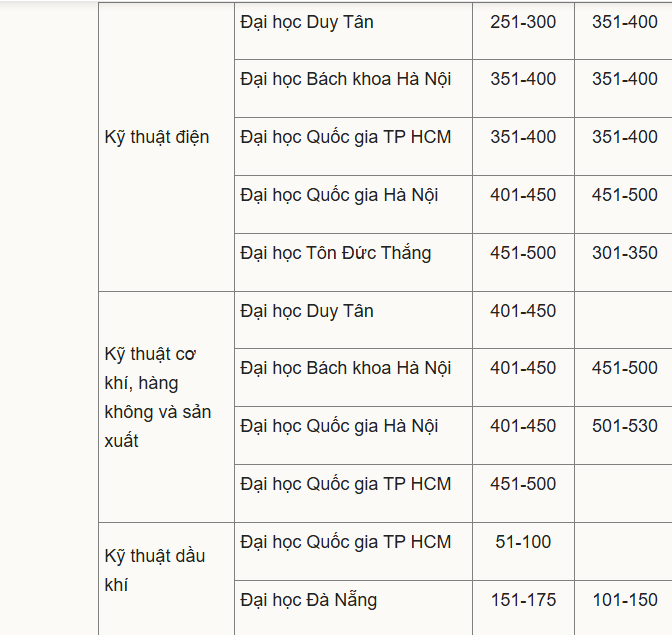Select the Đại học Đà Nẵng cell
Screen dimensions: 672x635
click(x=309, y=600)
